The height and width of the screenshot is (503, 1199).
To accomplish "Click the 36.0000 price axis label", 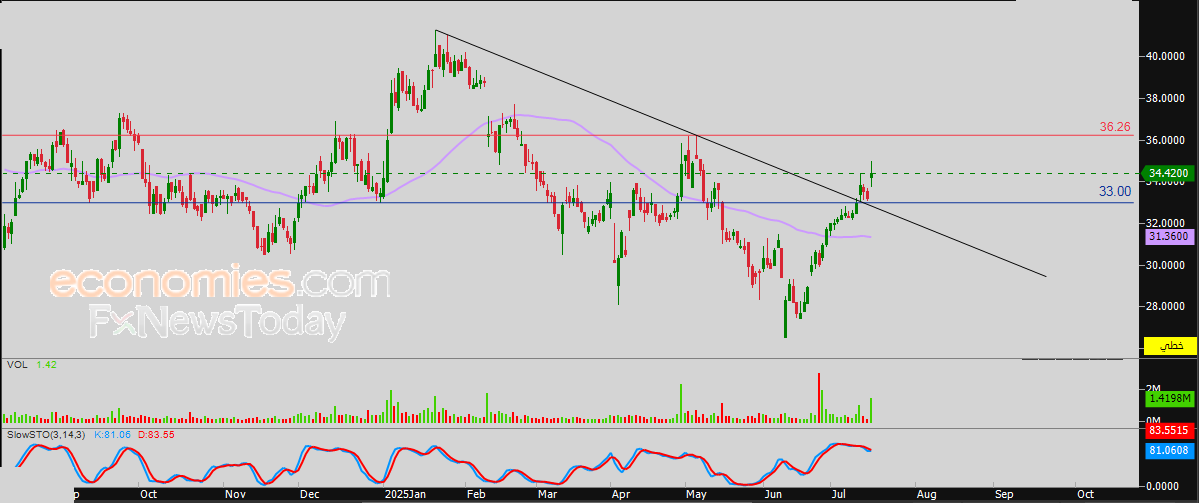I will click(1167, 141).
